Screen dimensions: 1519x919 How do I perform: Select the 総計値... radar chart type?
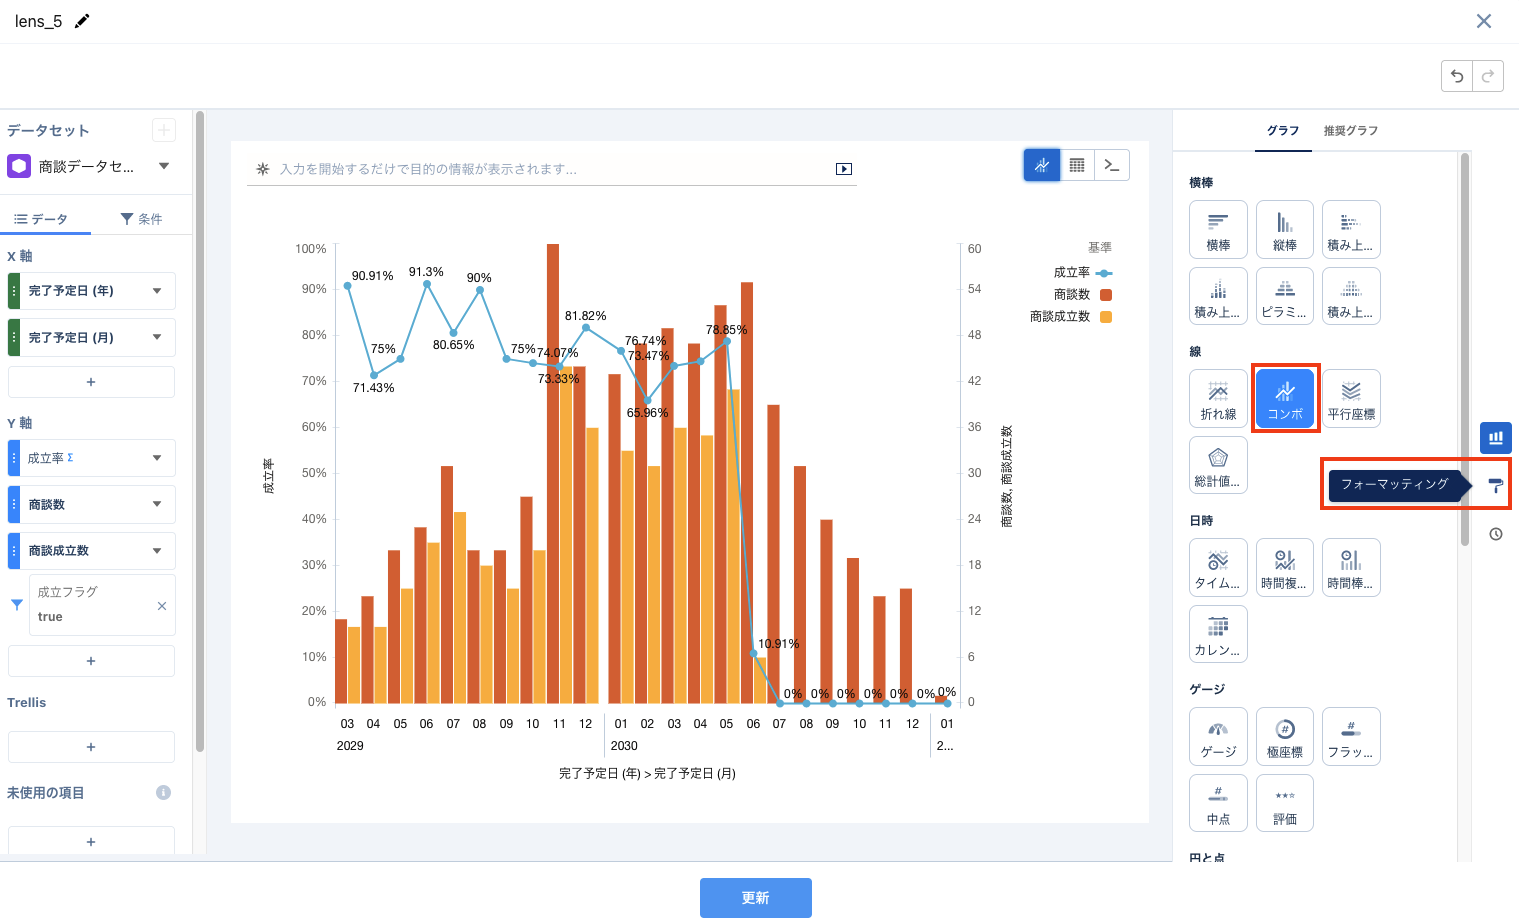(x=1218, y=466)
